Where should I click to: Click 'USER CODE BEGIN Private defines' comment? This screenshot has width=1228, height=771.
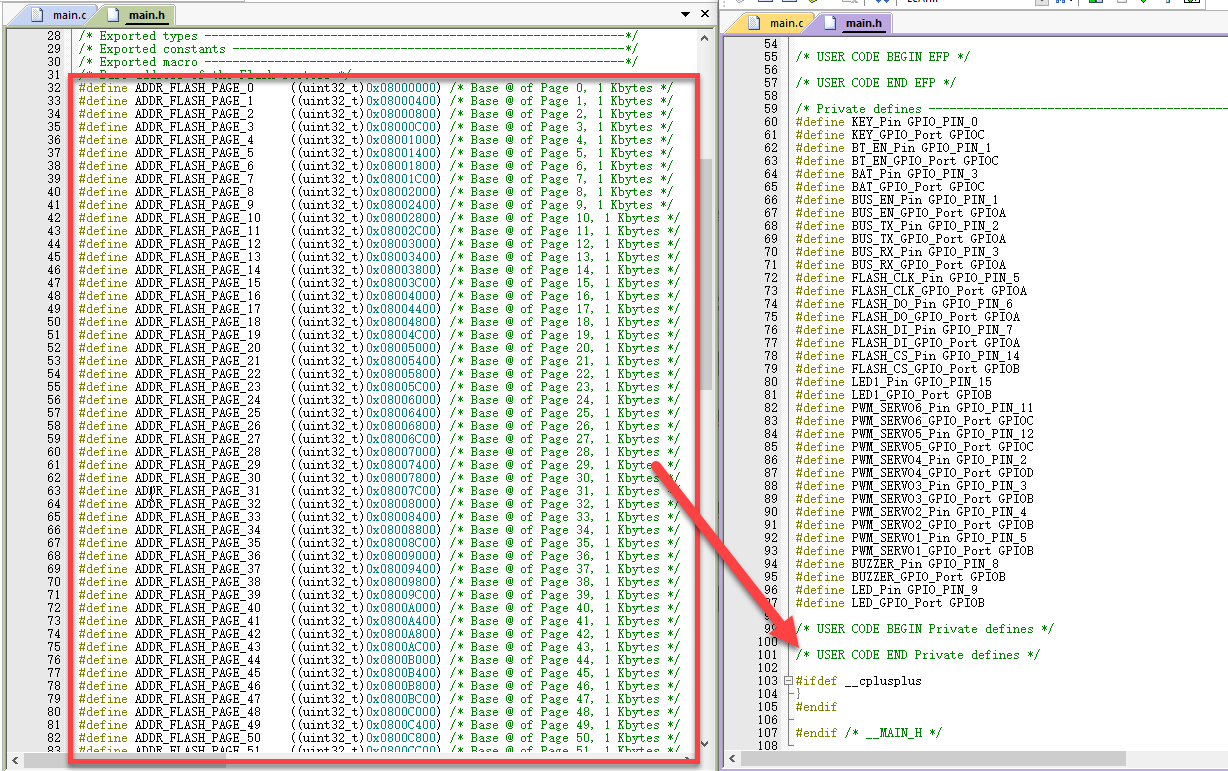[x=925, y=629]
